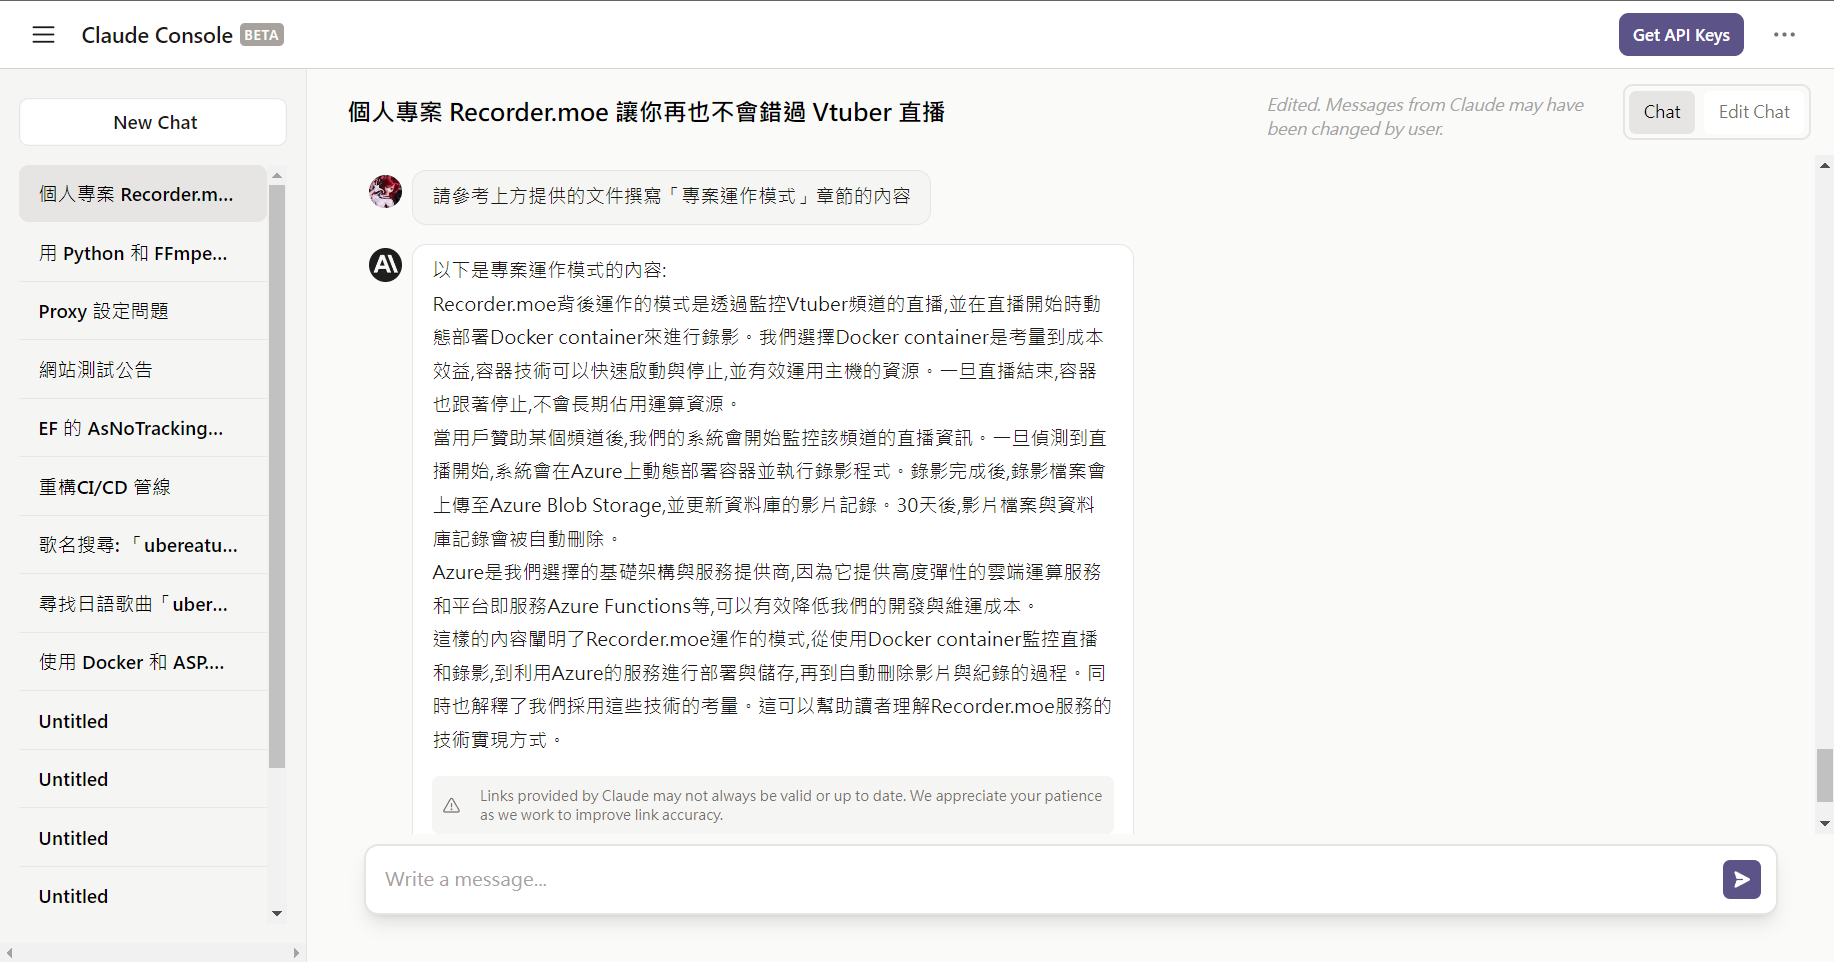
Task: Start a New Chat
Action: pyautogui.click(x=153, y=122)
